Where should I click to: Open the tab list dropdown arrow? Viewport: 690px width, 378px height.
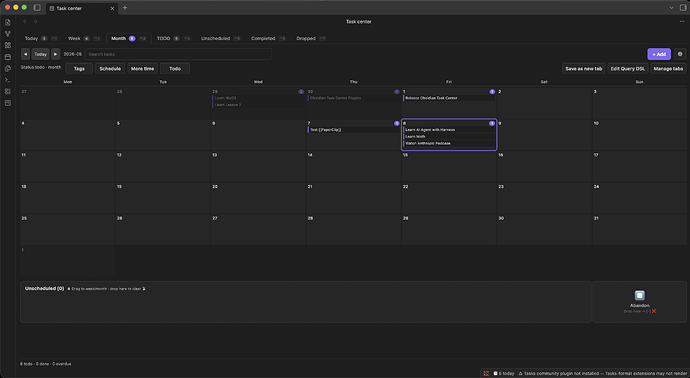[672, 7]
